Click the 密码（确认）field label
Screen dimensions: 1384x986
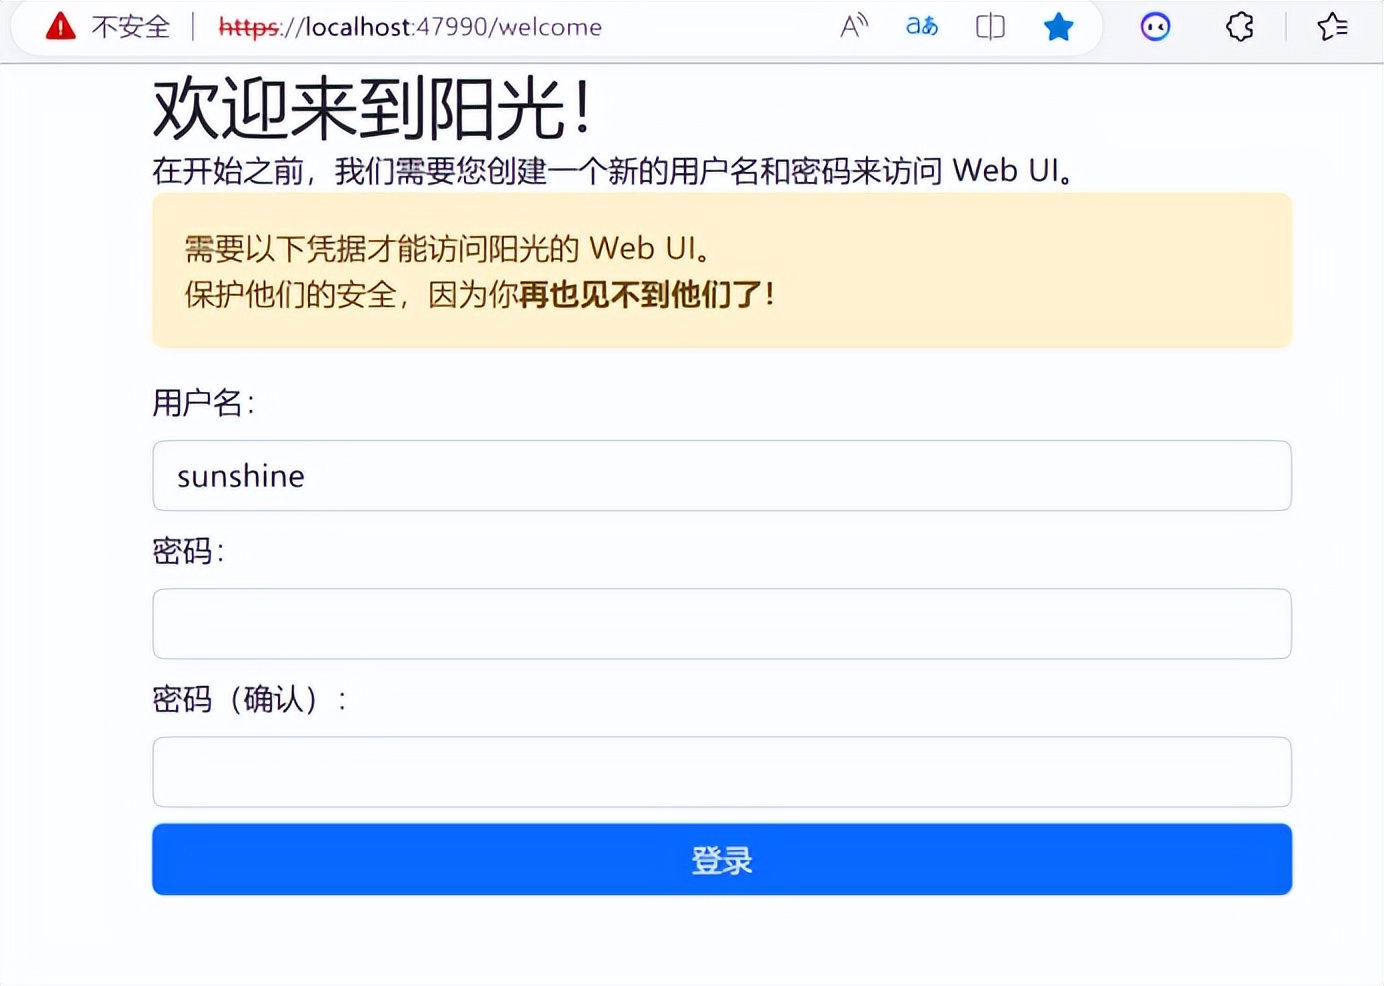[x=249, y=699]
